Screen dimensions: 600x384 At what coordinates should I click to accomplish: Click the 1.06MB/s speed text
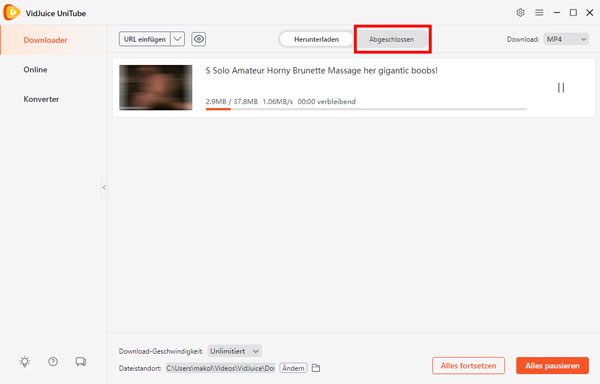278,101
